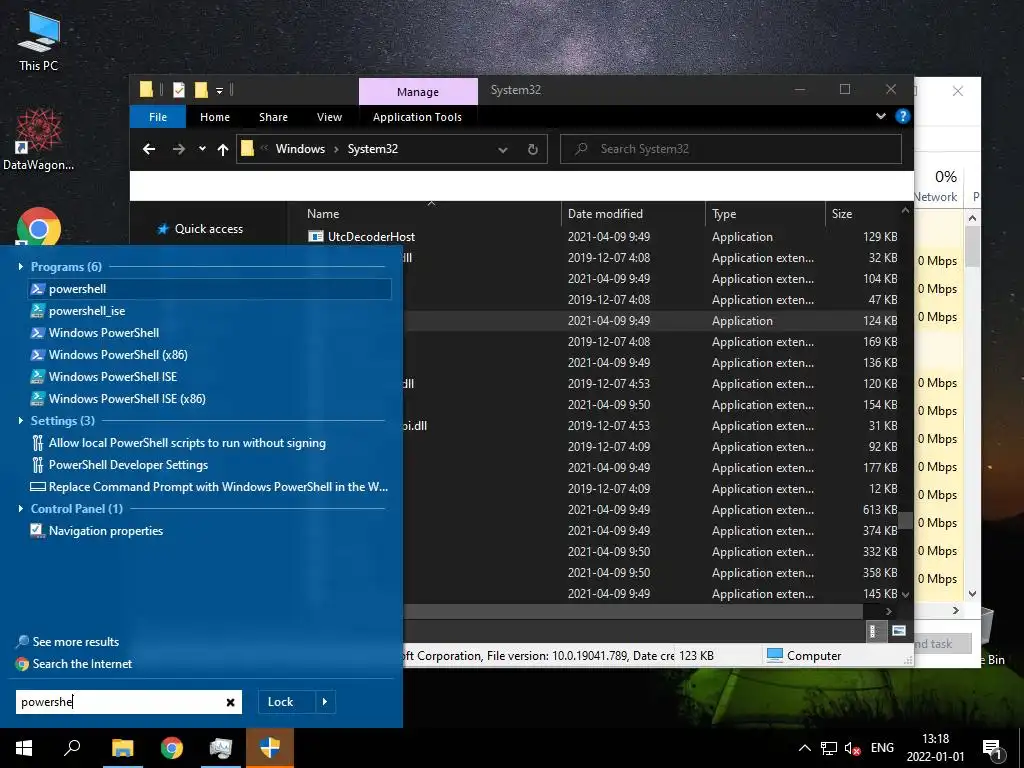
Task: Open Customize Quick Access Toolbar dropdown
Action: (219, 91)
